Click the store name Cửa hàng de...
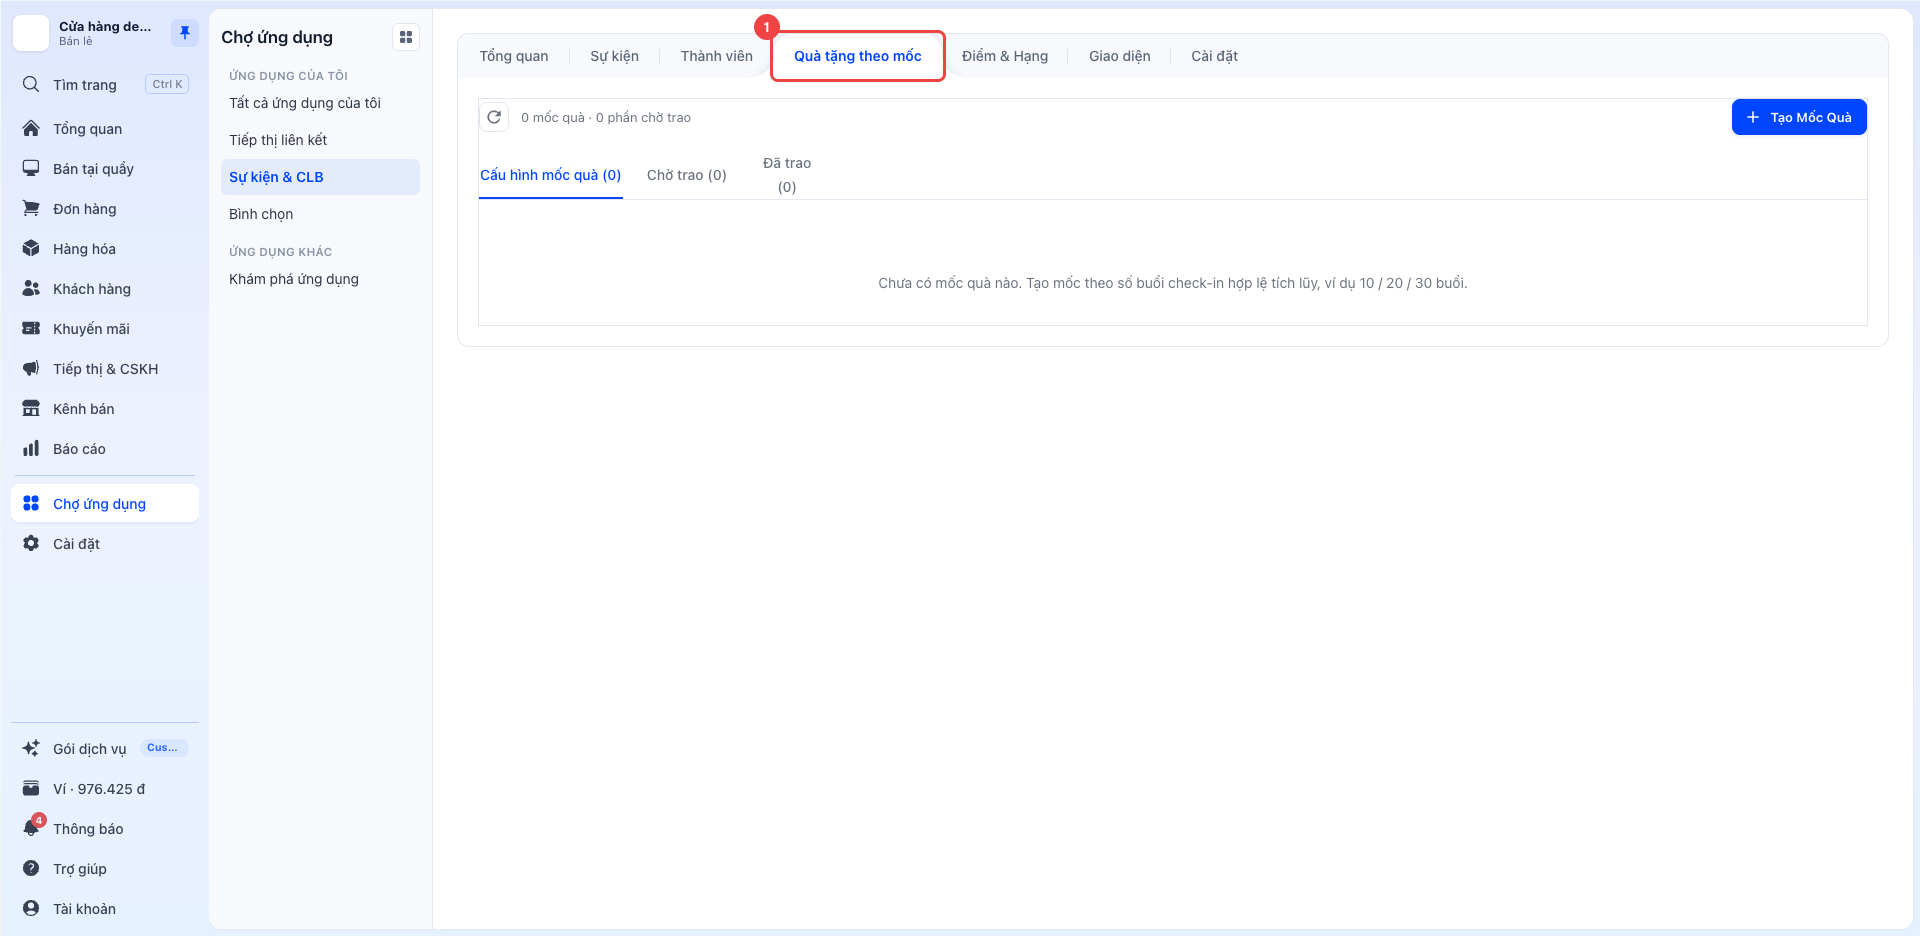This screenshot has height=936, width=1920. coord(105,26)
